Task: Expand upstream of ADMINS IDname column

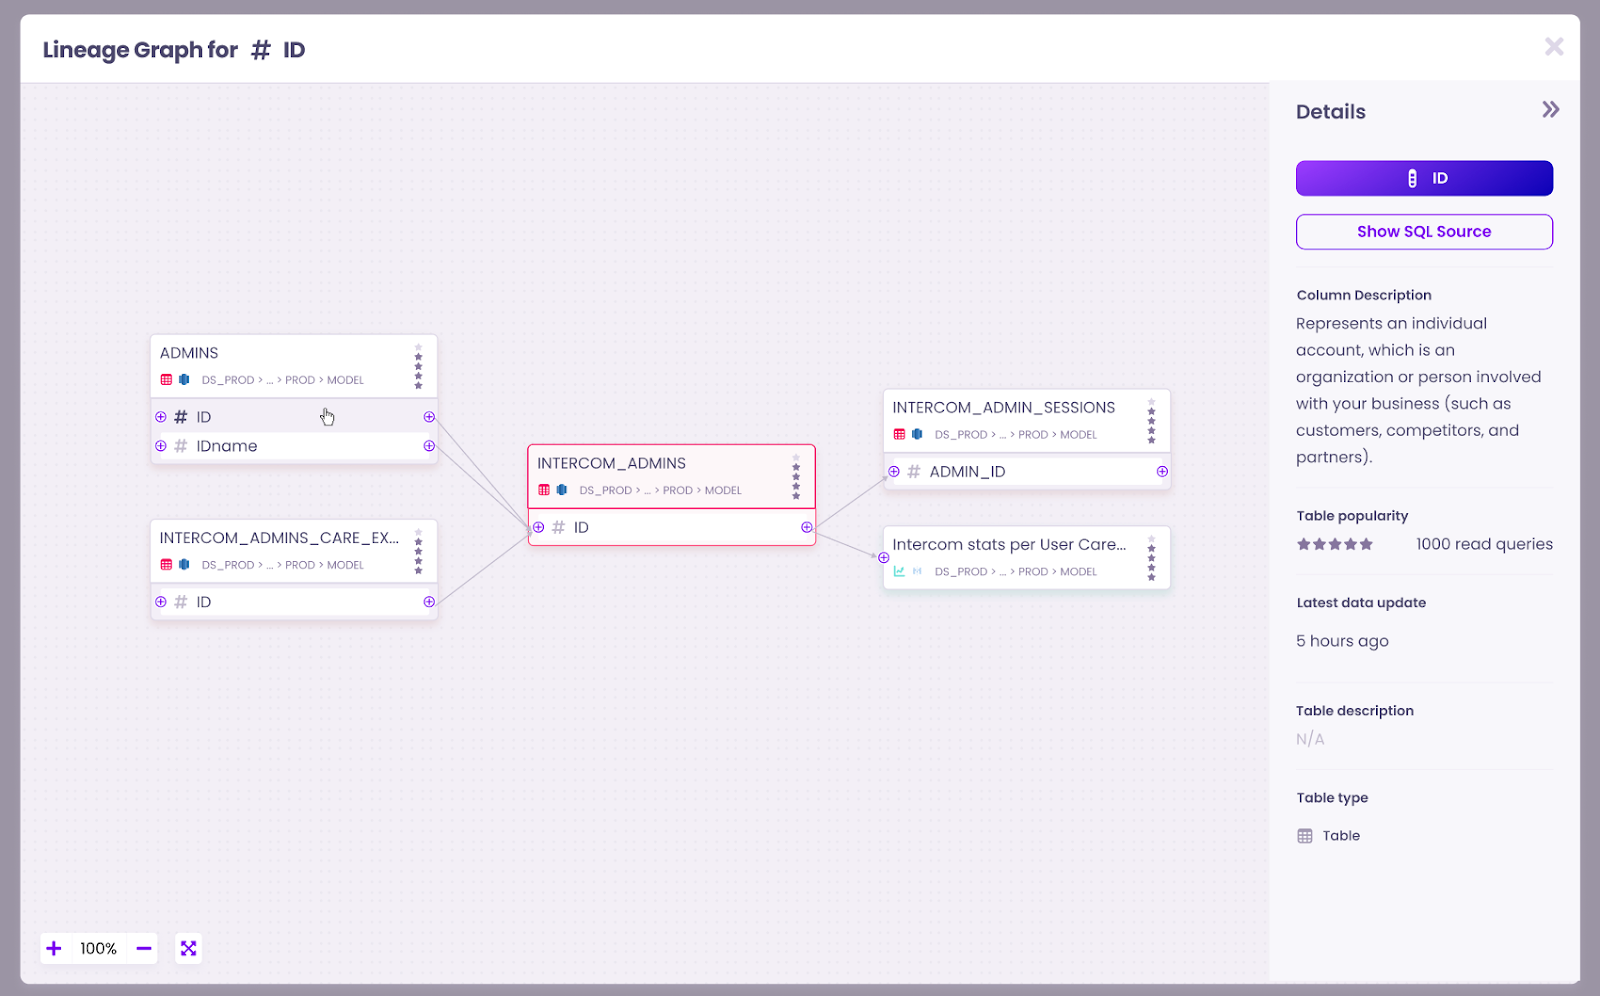Action: pos(161,446)
